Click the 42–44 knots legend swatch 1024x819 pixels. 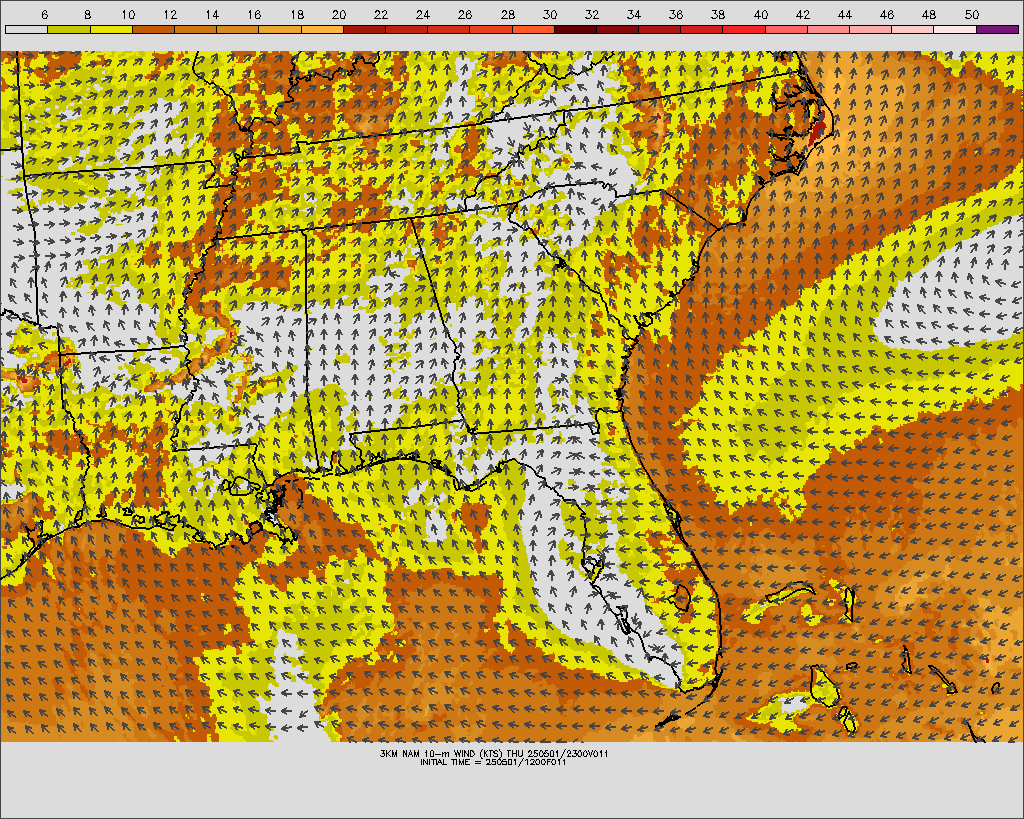[829, 29]
